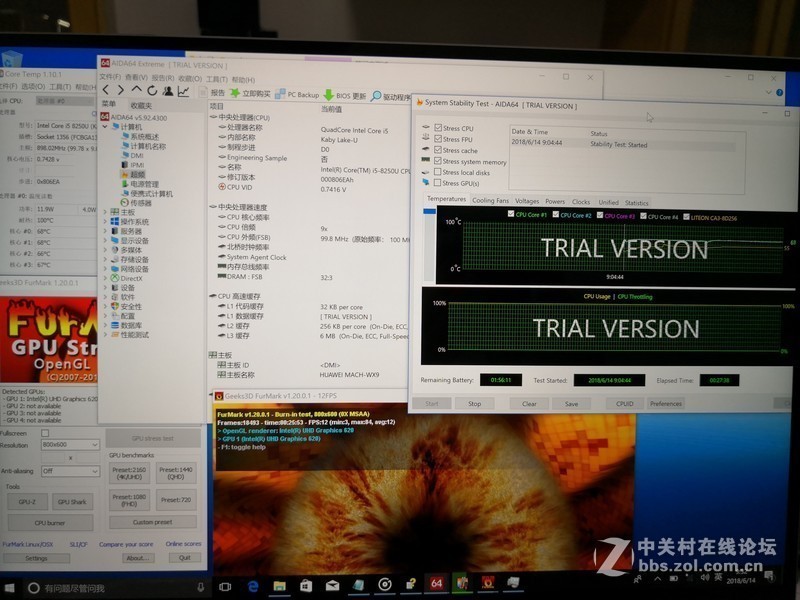Uncheck the Stress cache checkbox
Image resolution: width=800 pixels, height=600 pixels.
(438, 150)
